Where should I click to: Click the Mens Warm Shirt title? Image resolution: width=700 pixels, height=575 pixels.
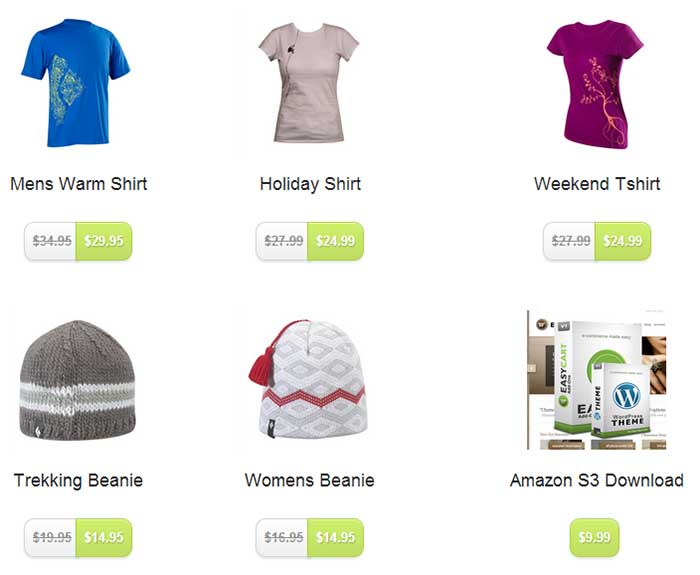pos(79,184)
